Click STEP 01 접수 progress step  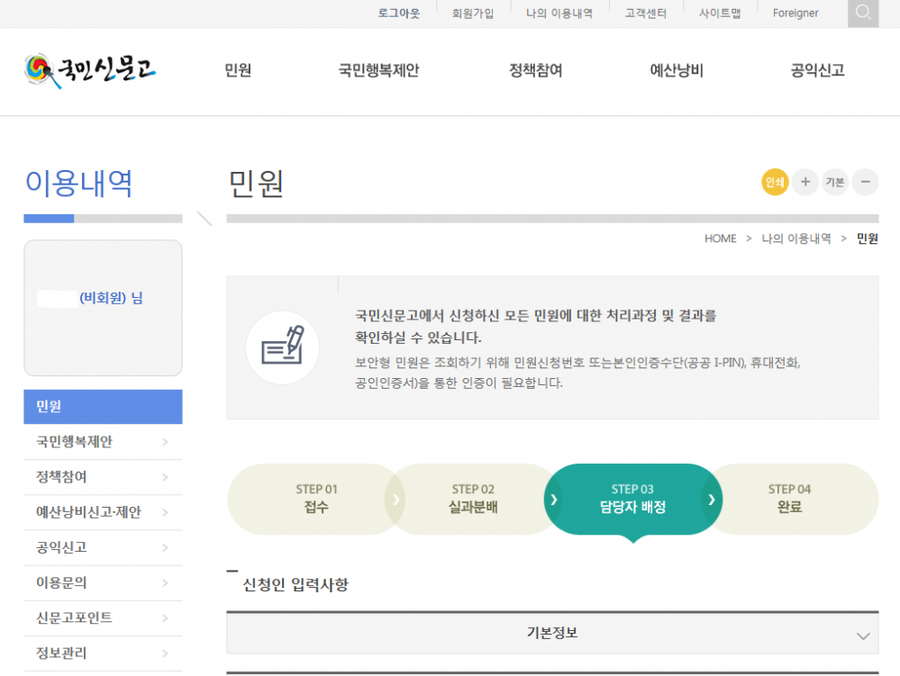316,499
